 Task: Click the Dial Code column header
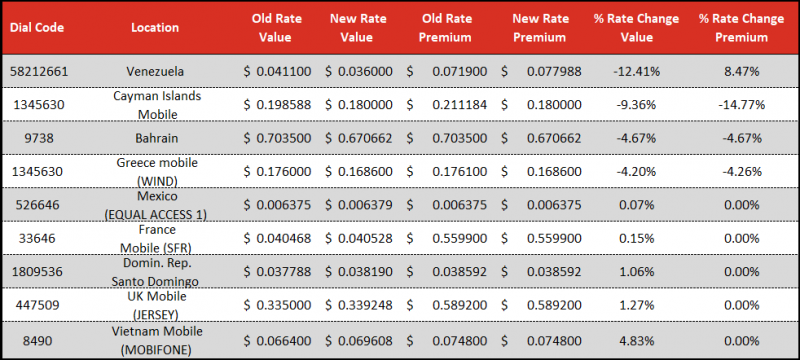[37, 28]
